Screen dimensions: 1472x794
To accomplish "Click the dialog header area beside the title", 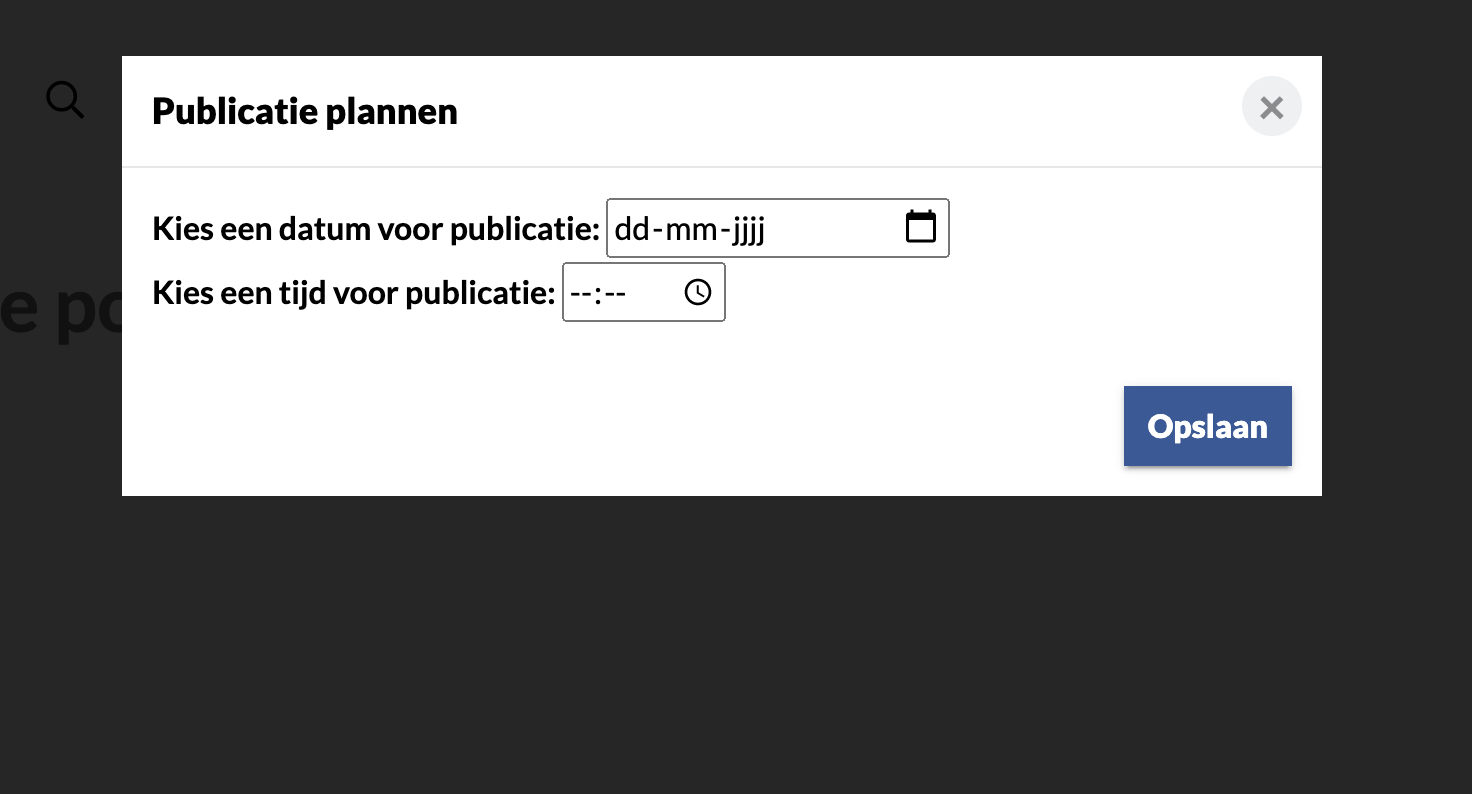I will pyautogui.click(x=850, y=111).
